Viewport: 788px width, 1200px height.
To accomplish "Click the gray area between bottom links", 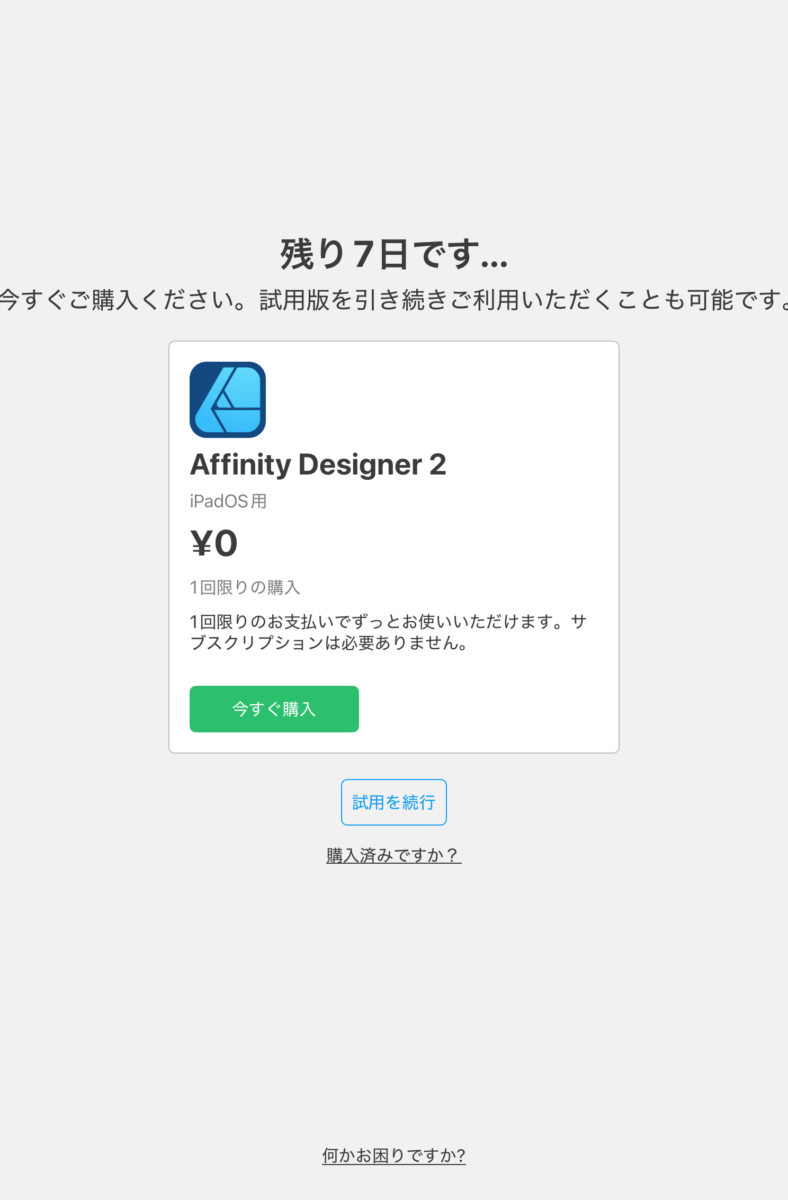I will pyautogui.click(x=393, y=1000).
